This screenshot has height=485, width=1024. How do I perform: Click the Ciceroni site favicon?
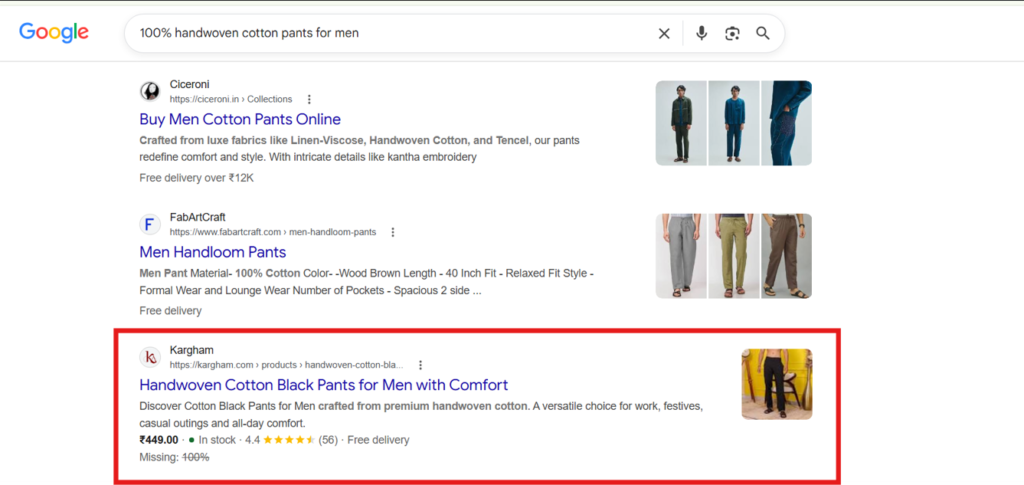point(150,91)
